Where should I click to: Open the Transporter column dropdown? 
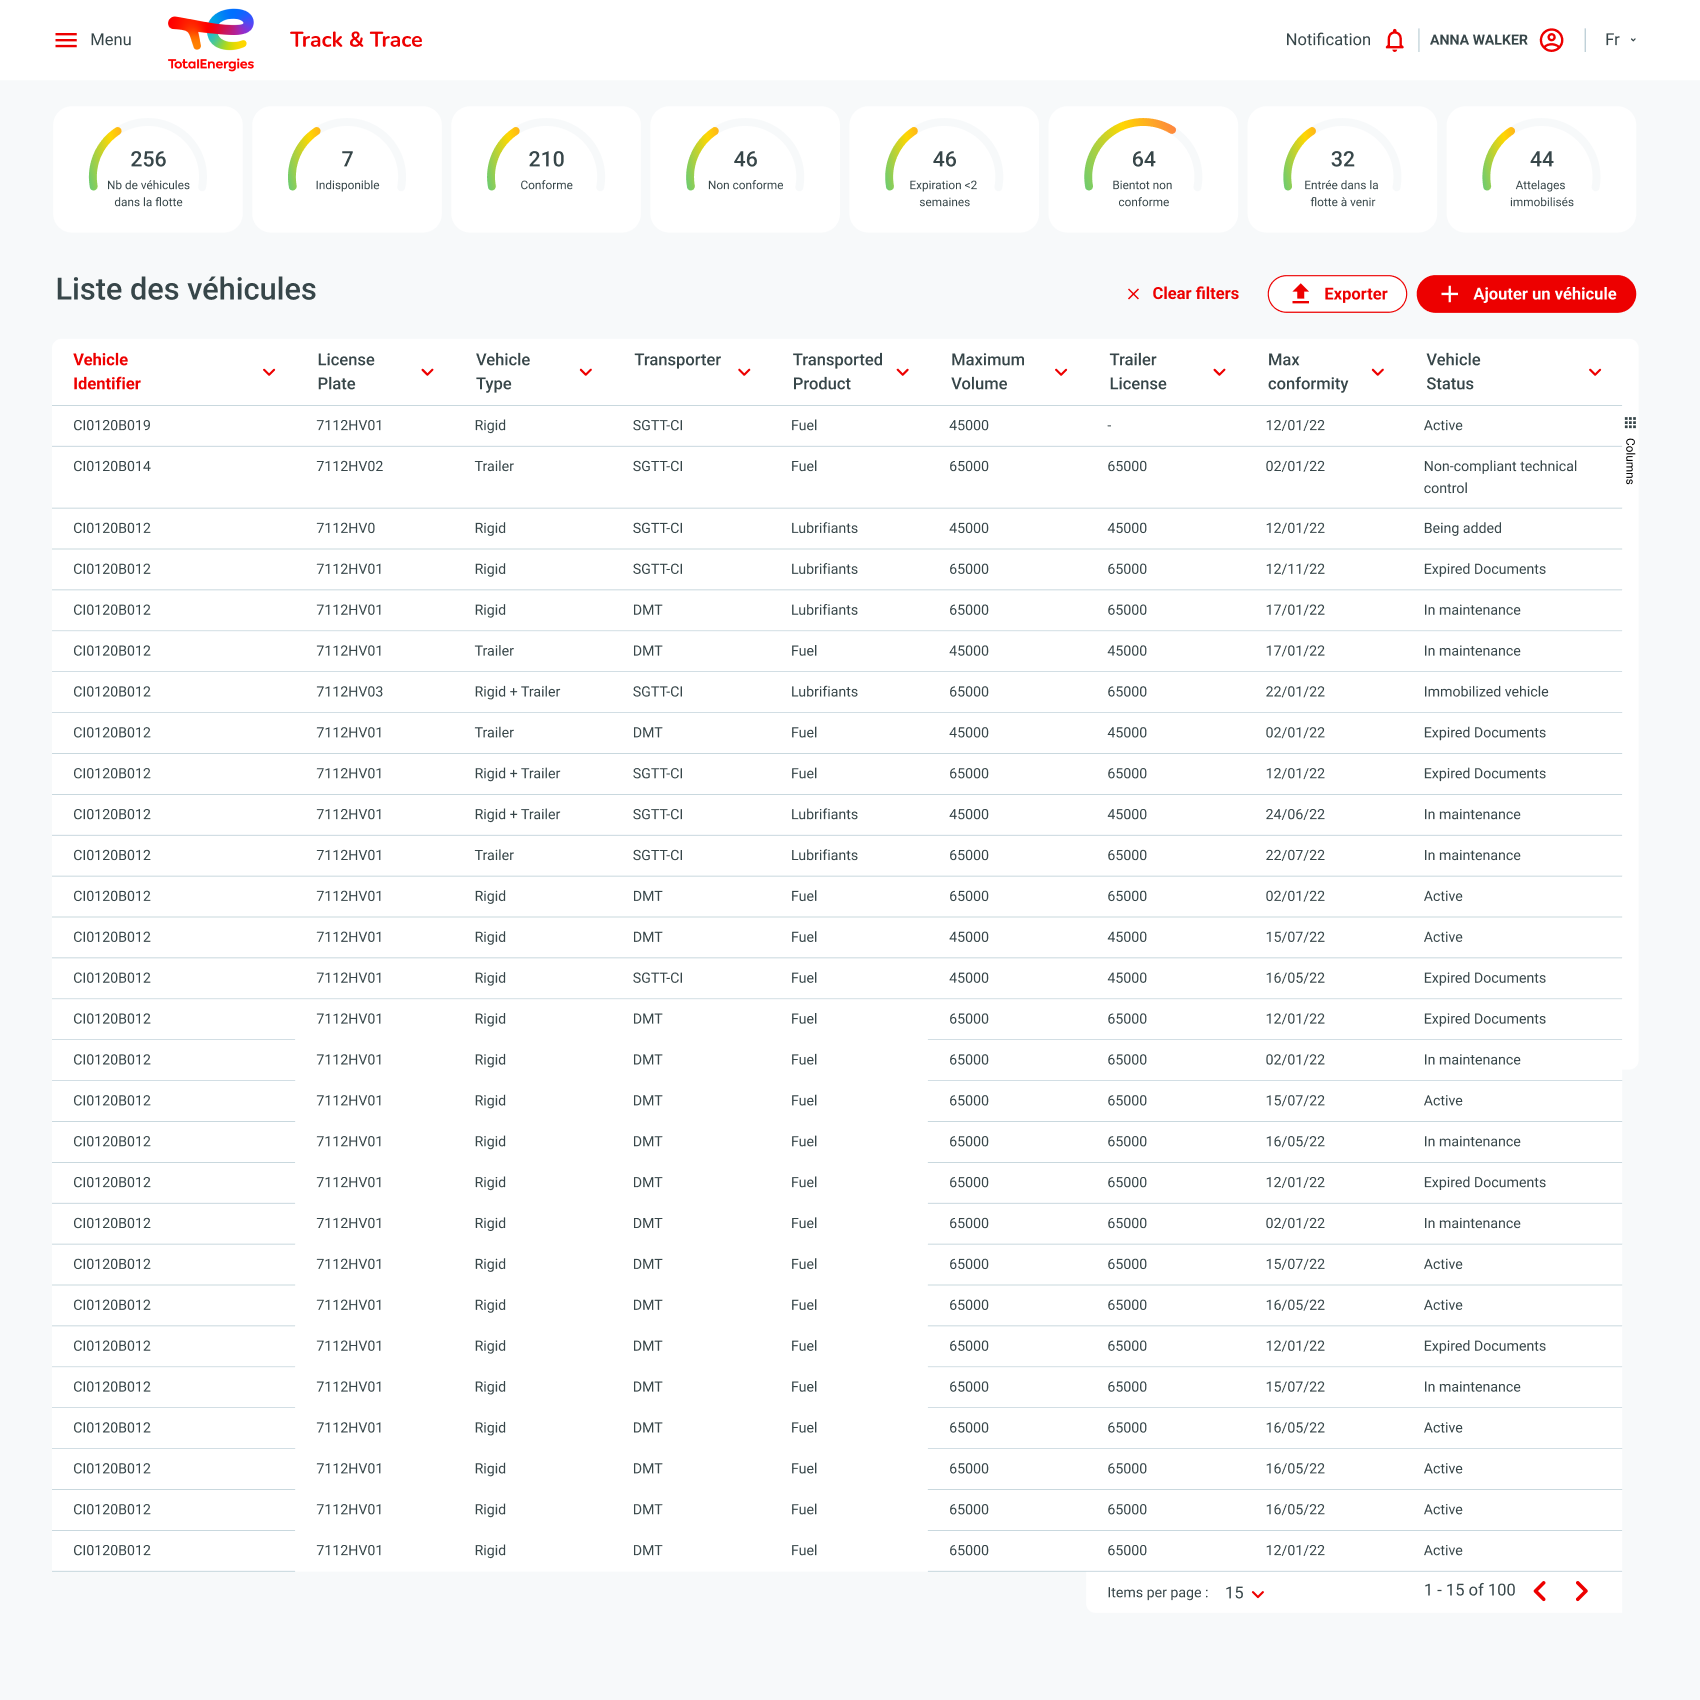(x=744, y=372)
